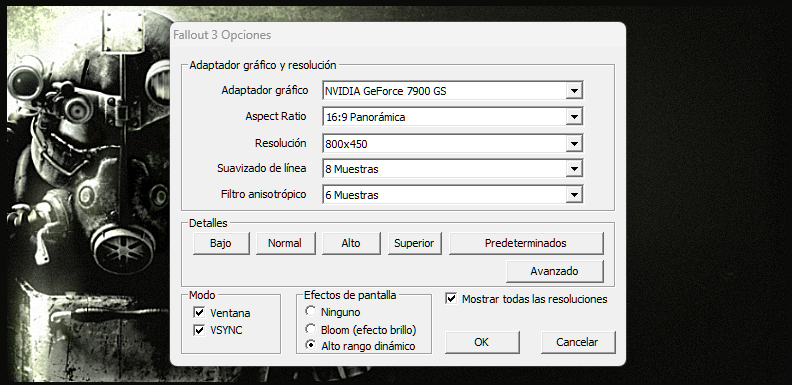This screenshot has width=792, height=385.
Task: Confirm with the OK button
Action: [x=482, y=342]
